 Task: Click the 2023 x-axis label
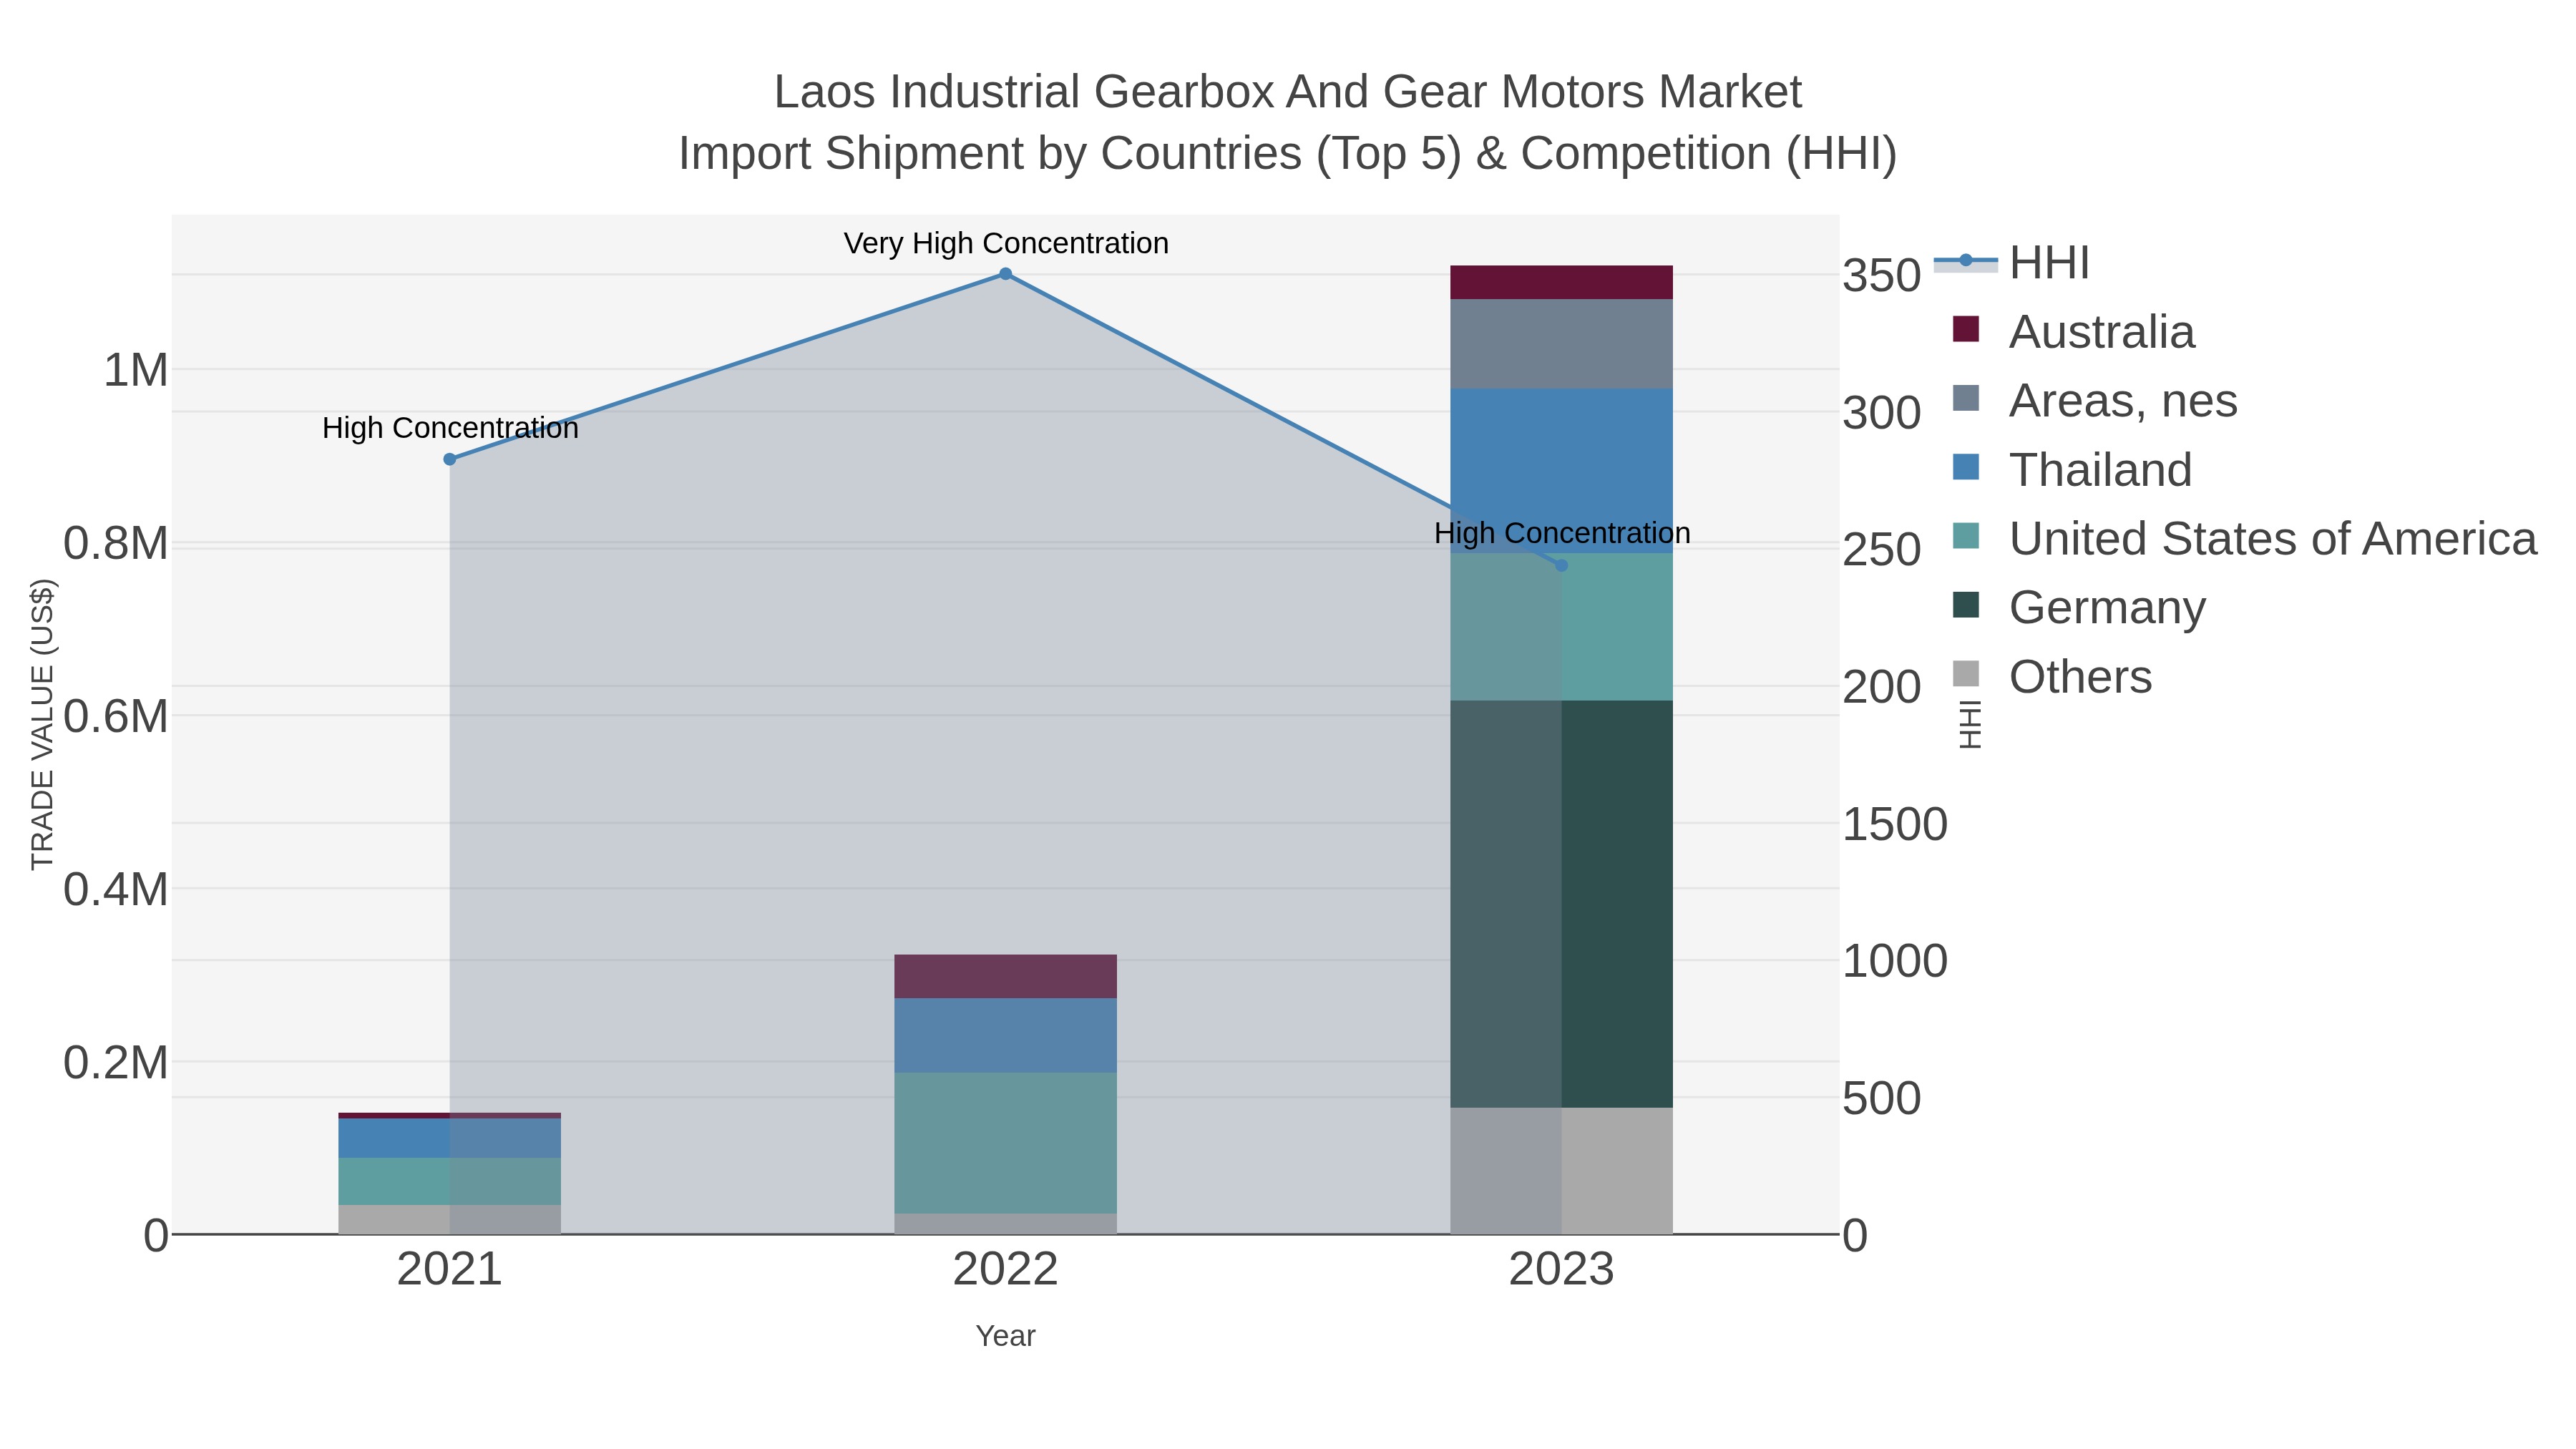pyautogui.click(x=1562, y=1270)
